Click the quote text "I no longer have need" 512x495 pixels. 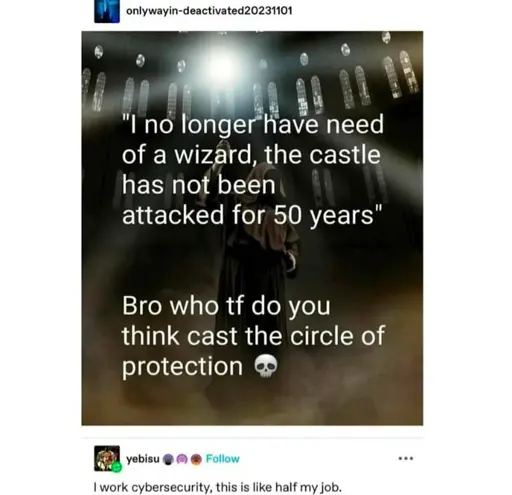(x=253, y=125)
